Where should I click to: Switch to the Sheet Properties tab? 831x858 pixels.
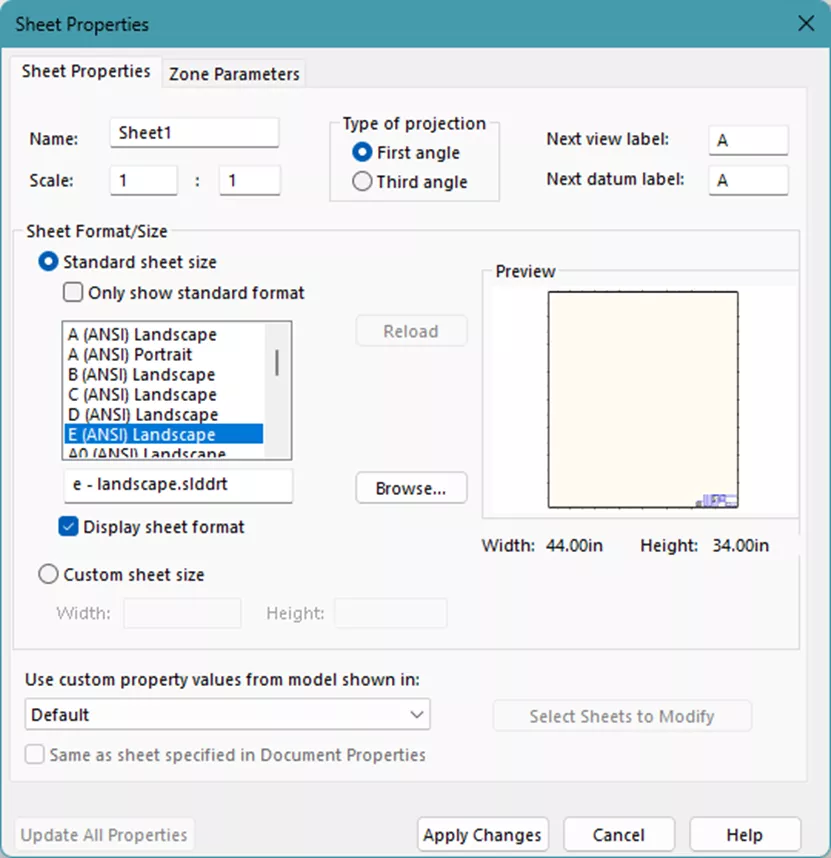[x=86, y=72]
